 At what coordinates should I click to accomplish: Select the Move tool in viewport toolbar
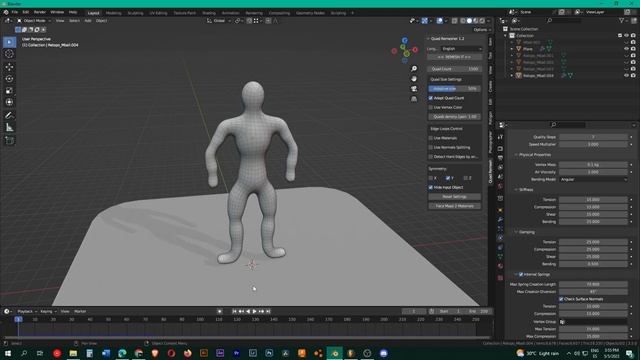click(9, 67)
